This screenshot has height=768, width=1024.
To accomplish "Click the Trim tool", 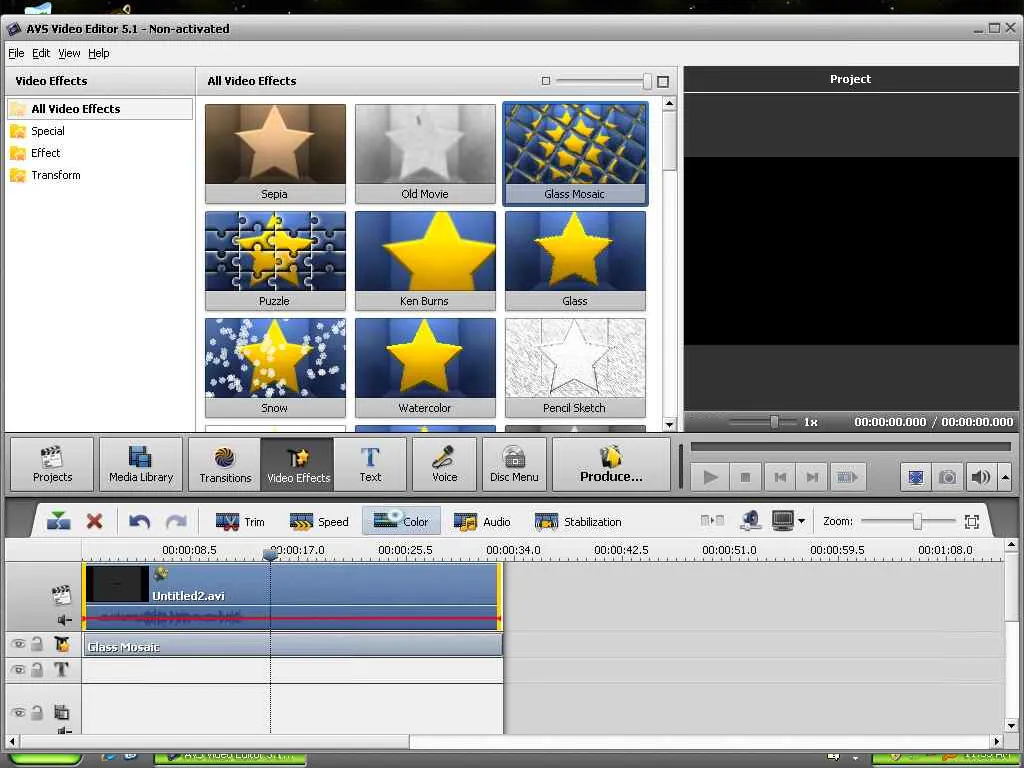I will (x=240, y=521).
